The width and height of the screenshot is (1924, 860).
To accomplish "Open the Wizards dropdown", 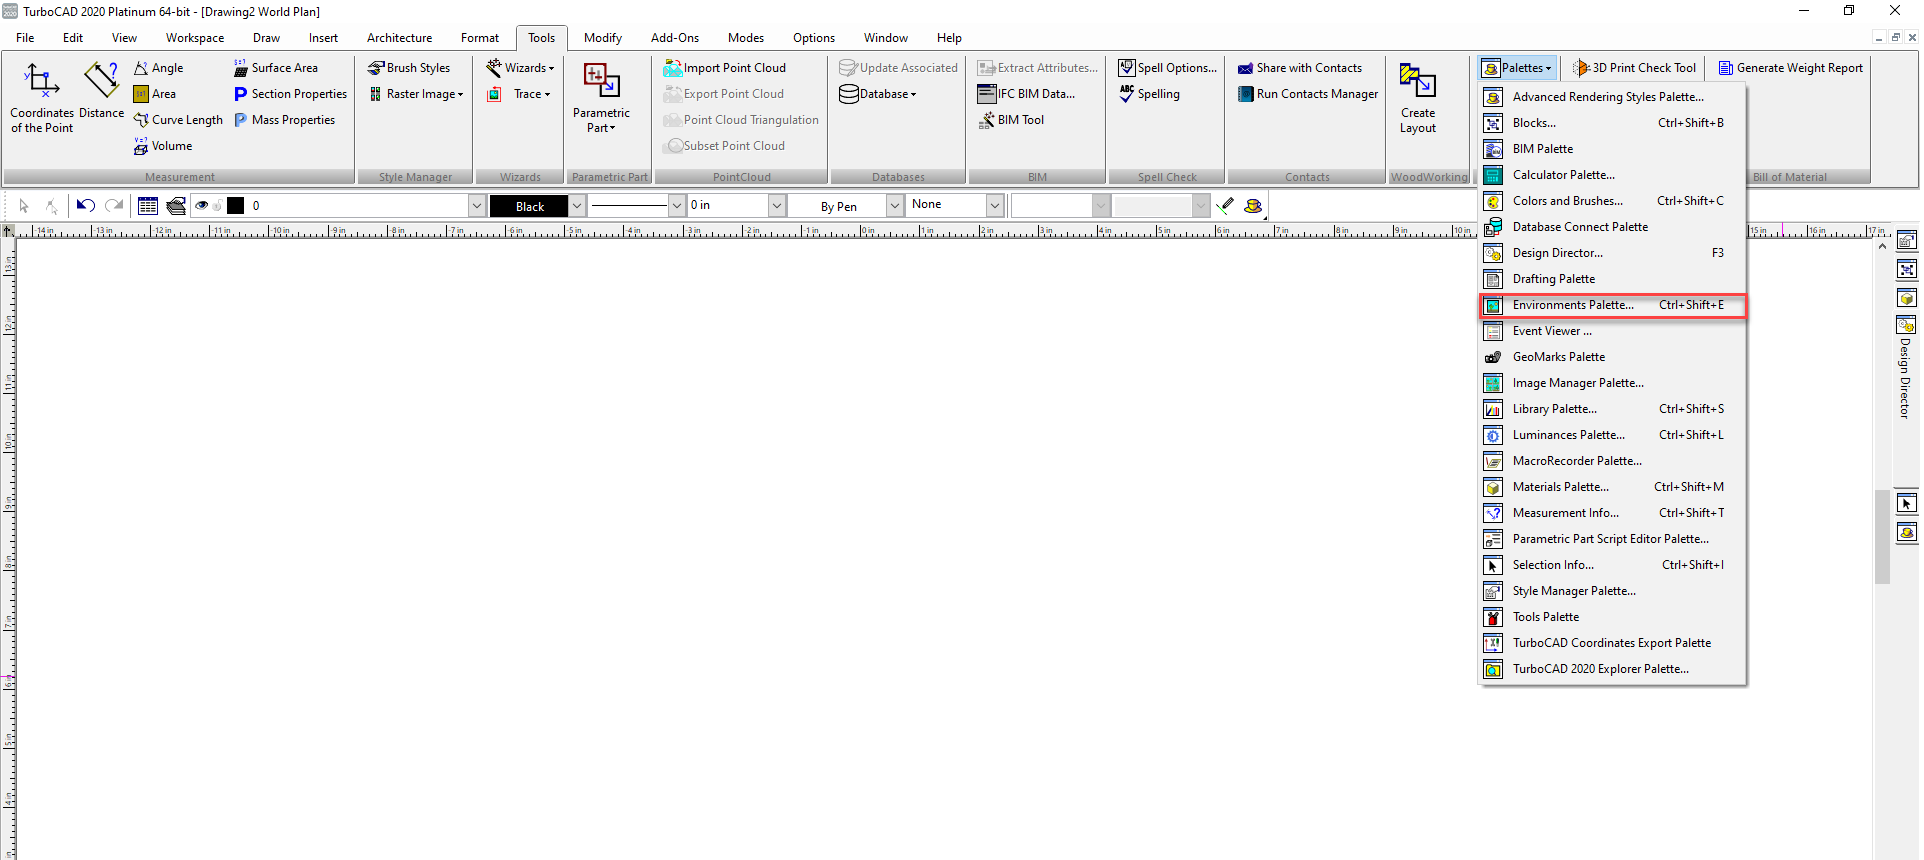I will click(520, 68).
